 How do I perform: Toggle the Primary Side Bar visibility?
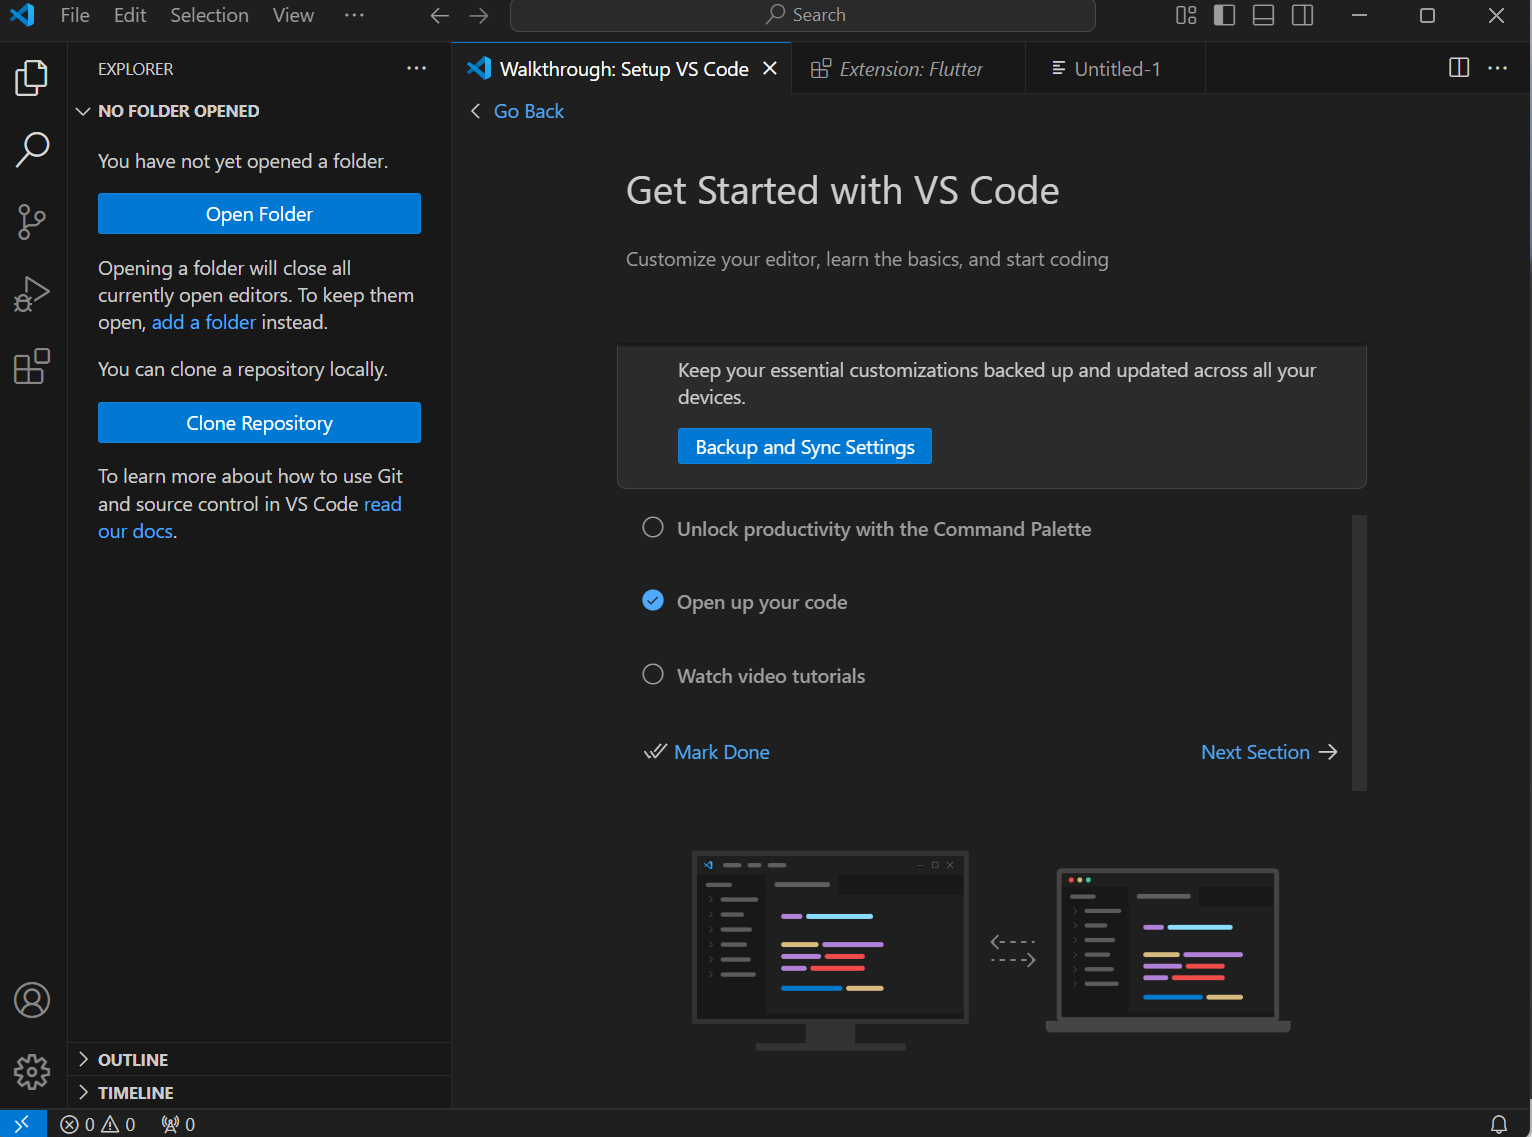(x=1224, y=16)
